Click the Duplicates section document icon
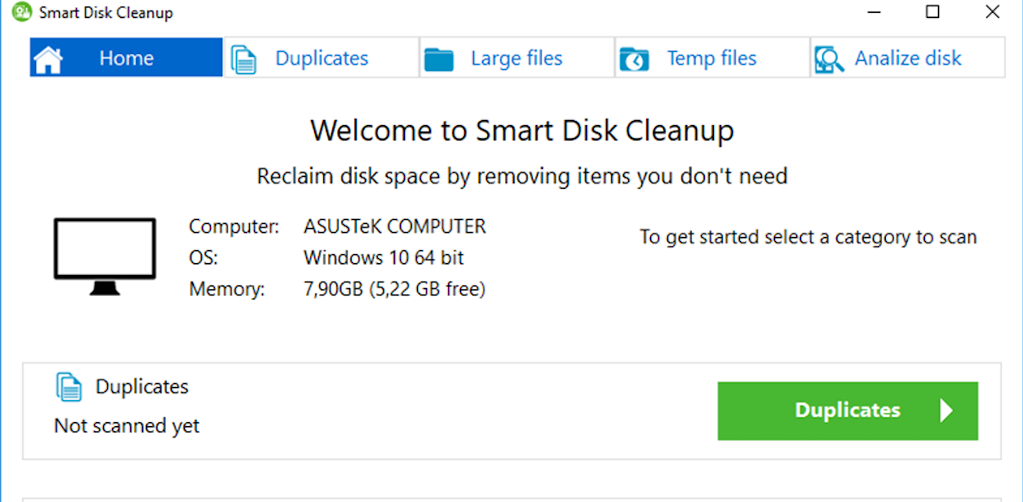 [69, 386]
